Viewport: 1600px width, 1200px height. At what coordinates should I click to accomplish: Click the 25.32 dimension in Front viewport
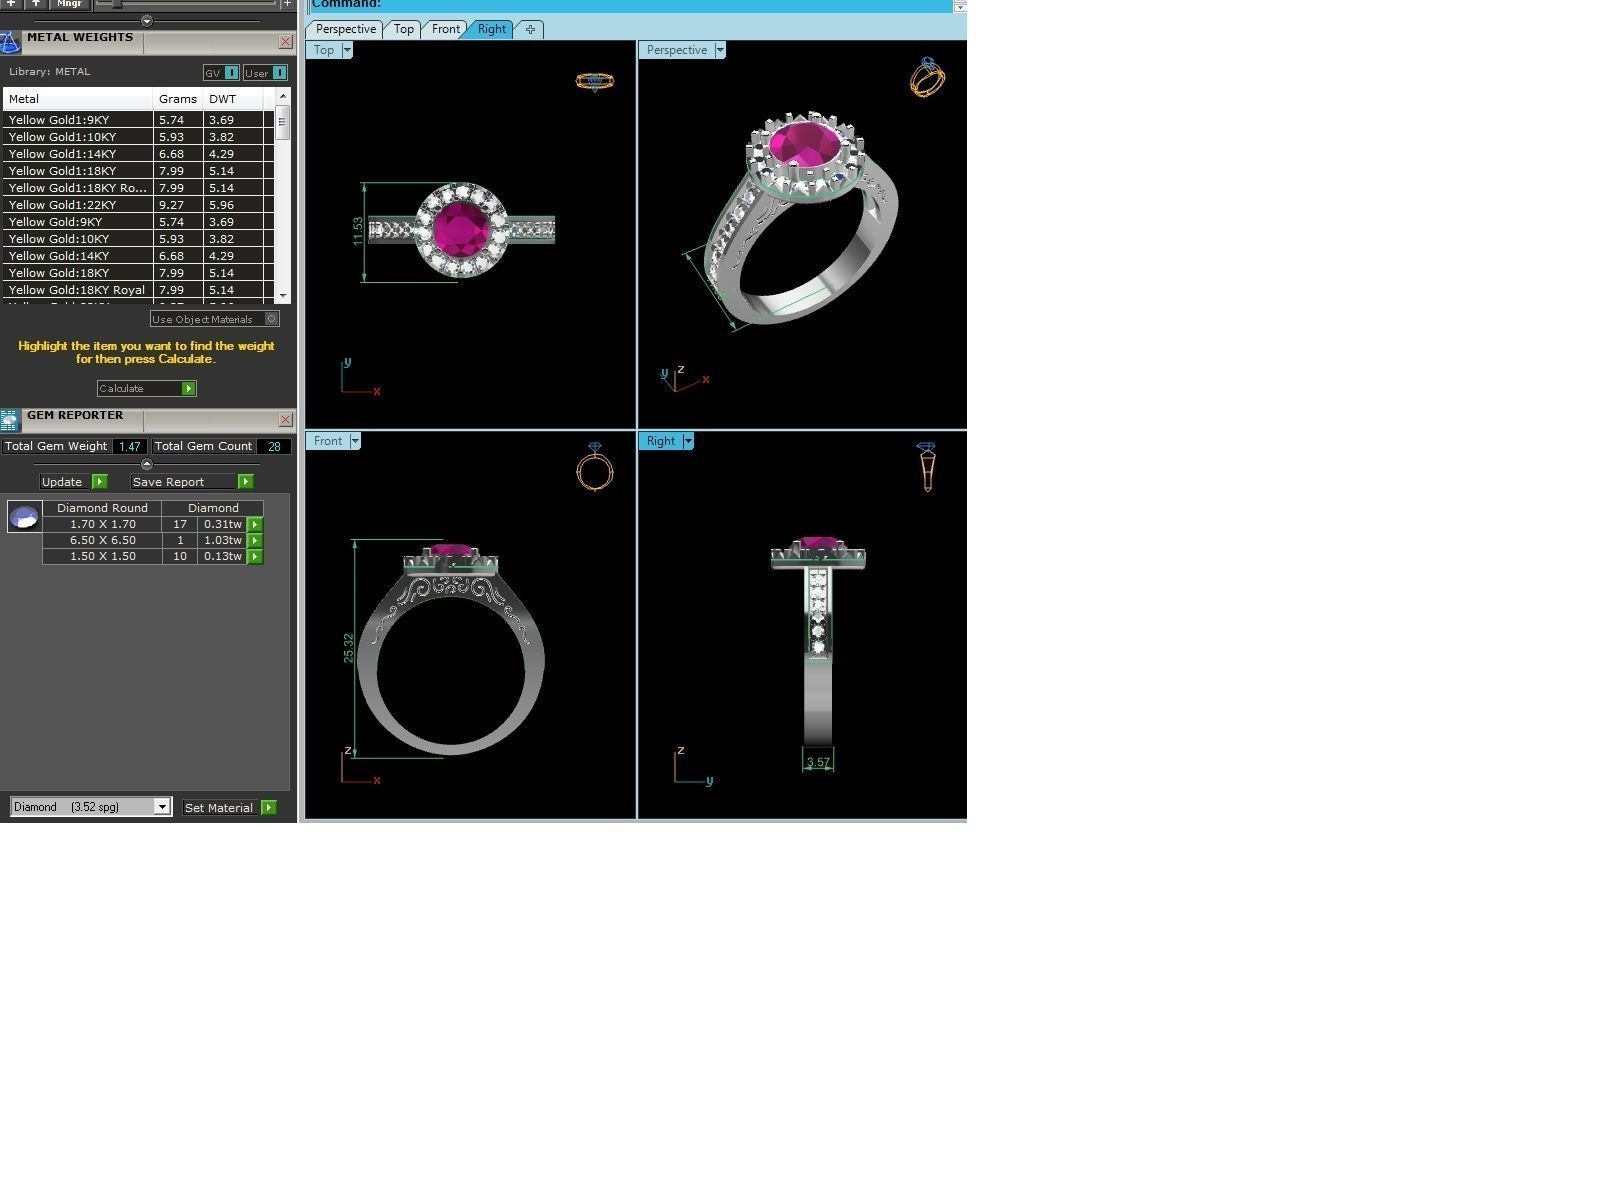(x=348, y=648)
